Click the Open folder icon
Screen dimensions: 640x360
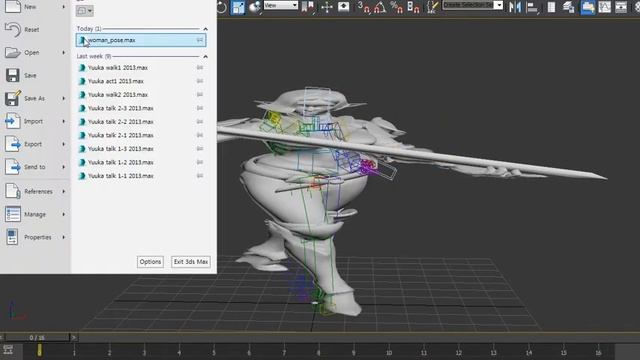point(13,52)
